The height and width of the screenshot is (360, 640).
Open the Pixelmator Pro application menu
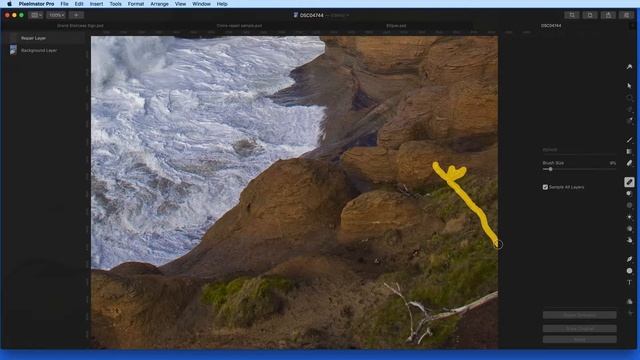(x=36, y=4)
